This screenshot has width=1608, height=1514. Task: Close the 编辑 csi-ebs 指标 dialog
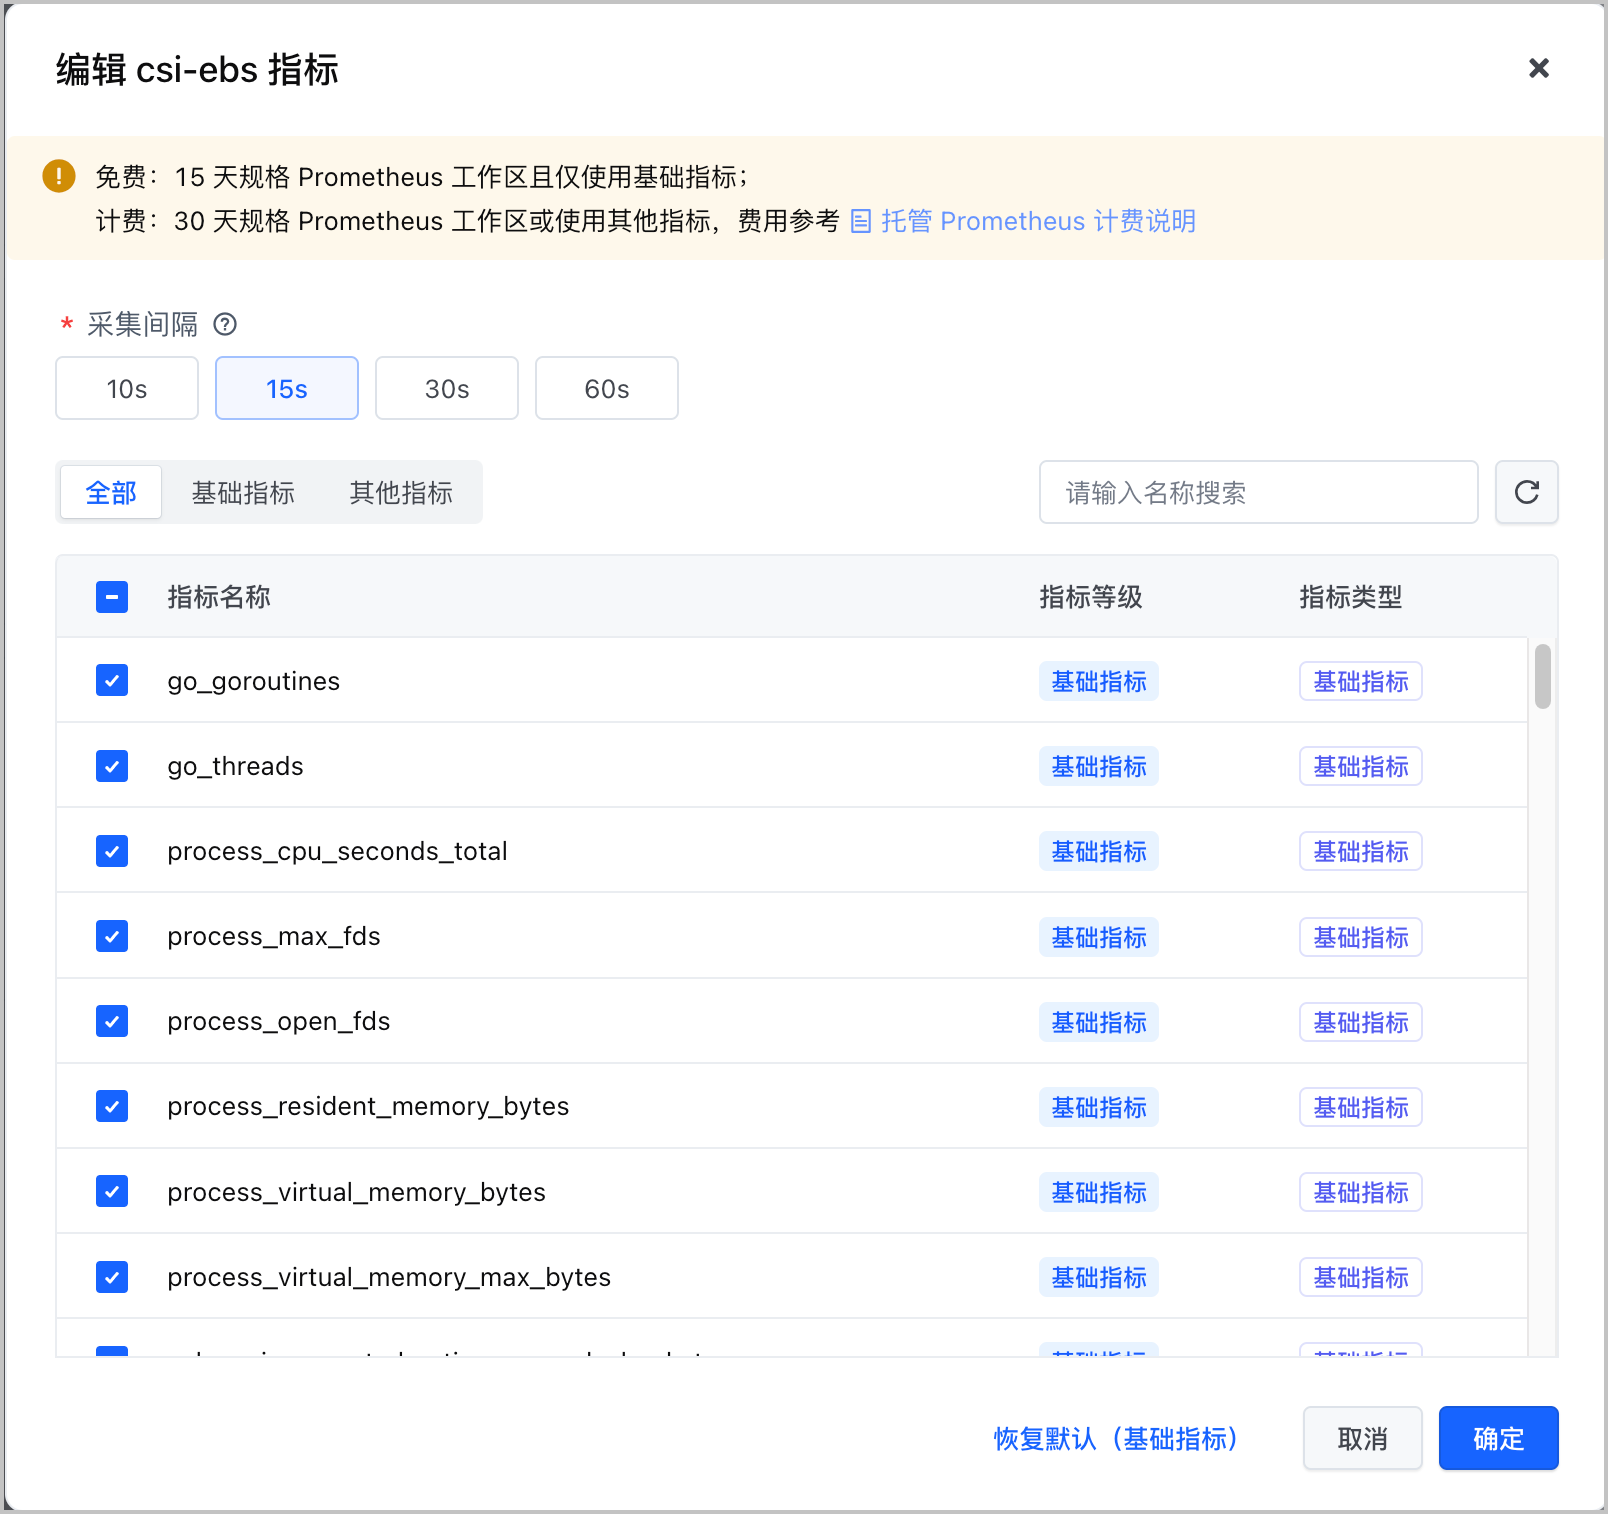point(1538,68)
